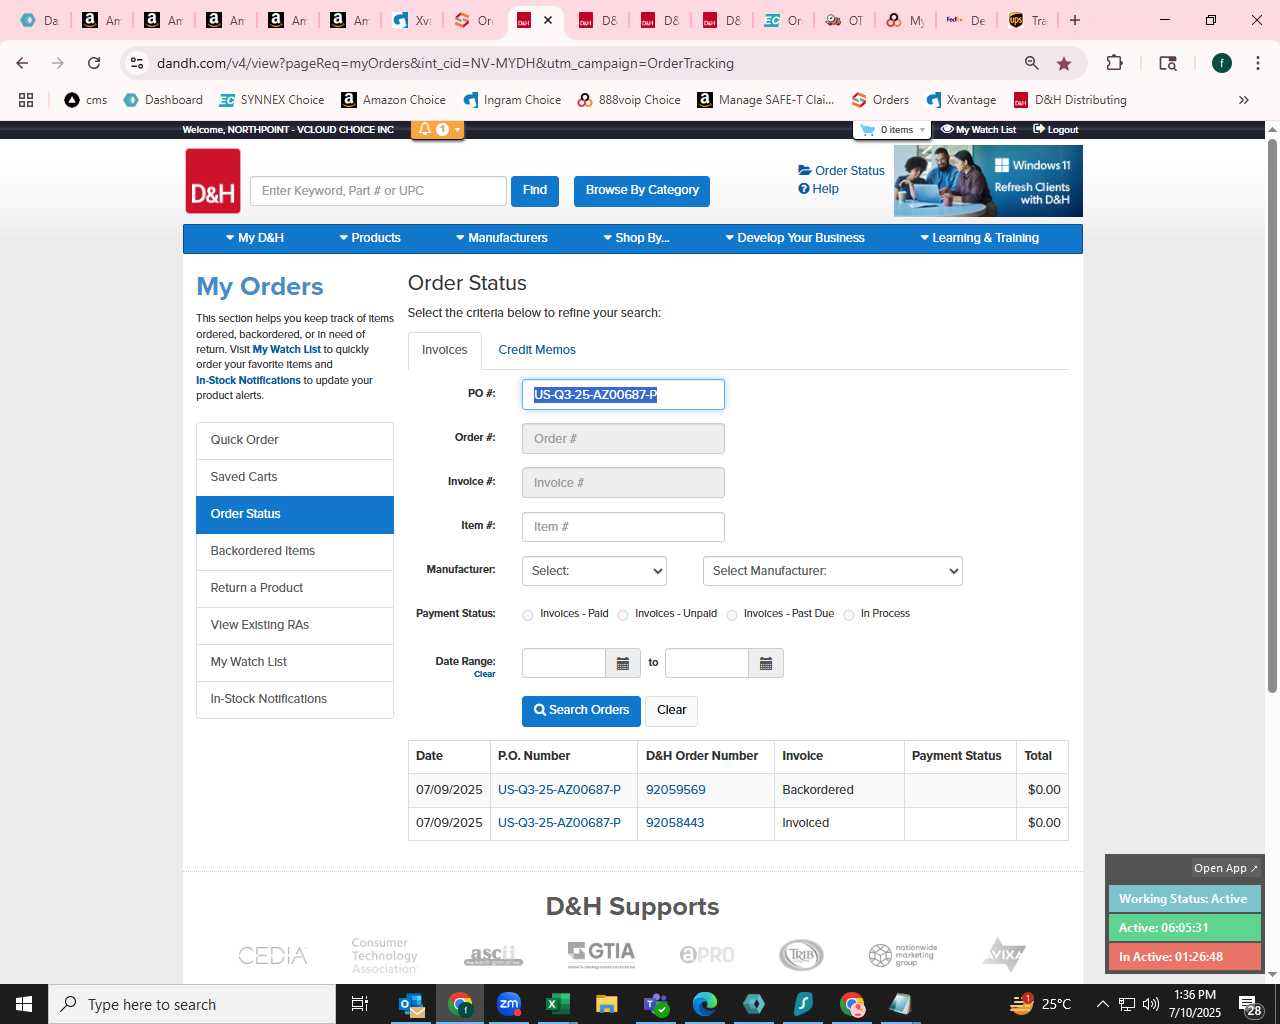
Task: Open Zoom from the taskbar
Action: (509, 1004)
